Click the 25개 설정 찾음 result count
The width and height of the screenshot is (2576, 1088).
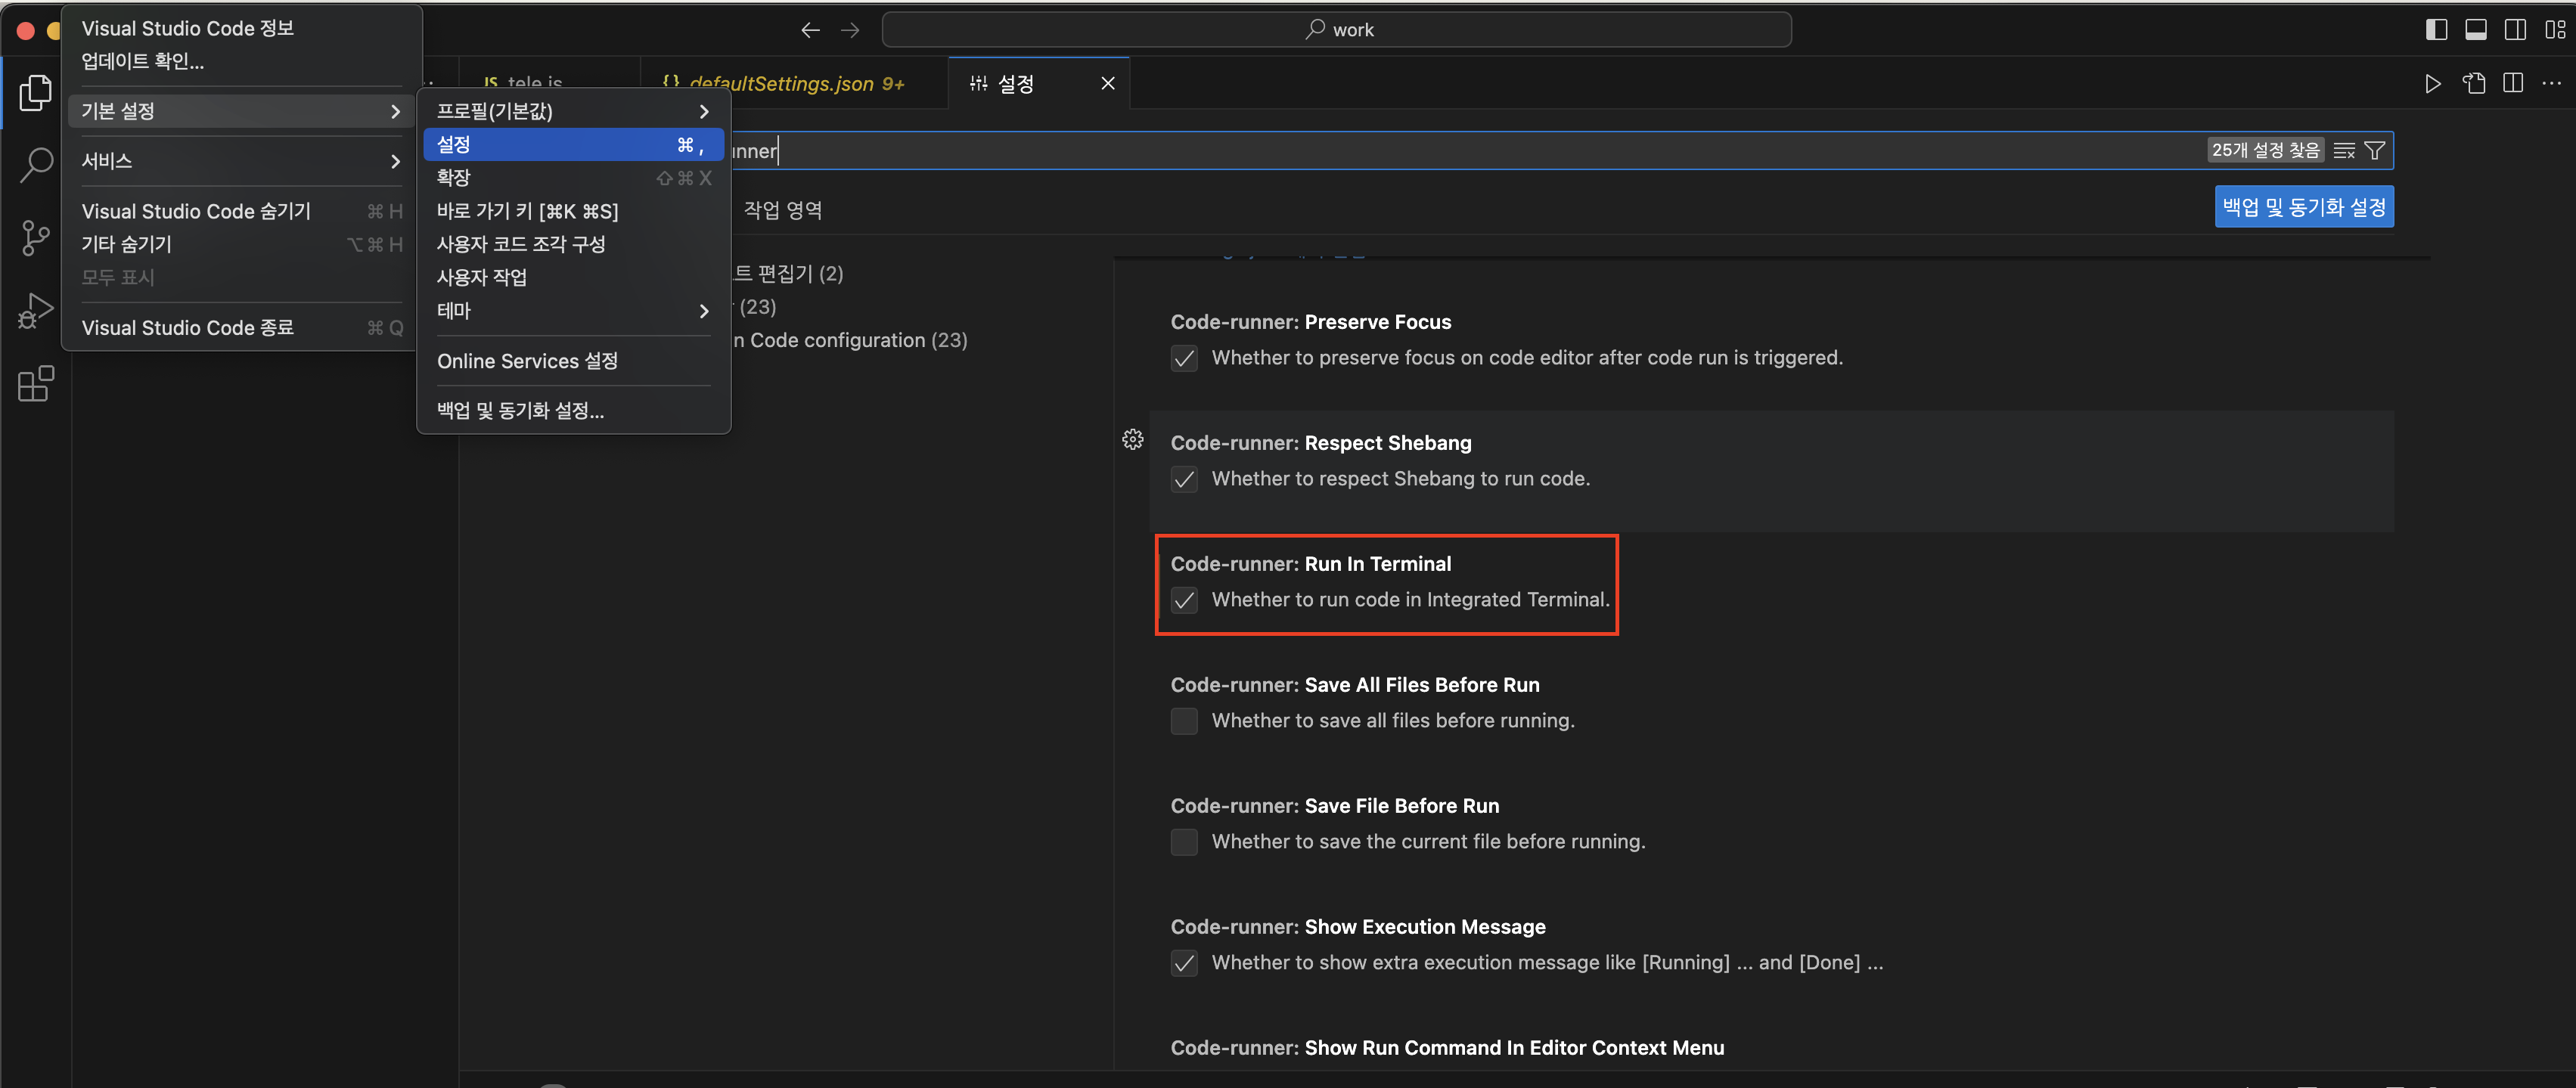click(2265, 150)
